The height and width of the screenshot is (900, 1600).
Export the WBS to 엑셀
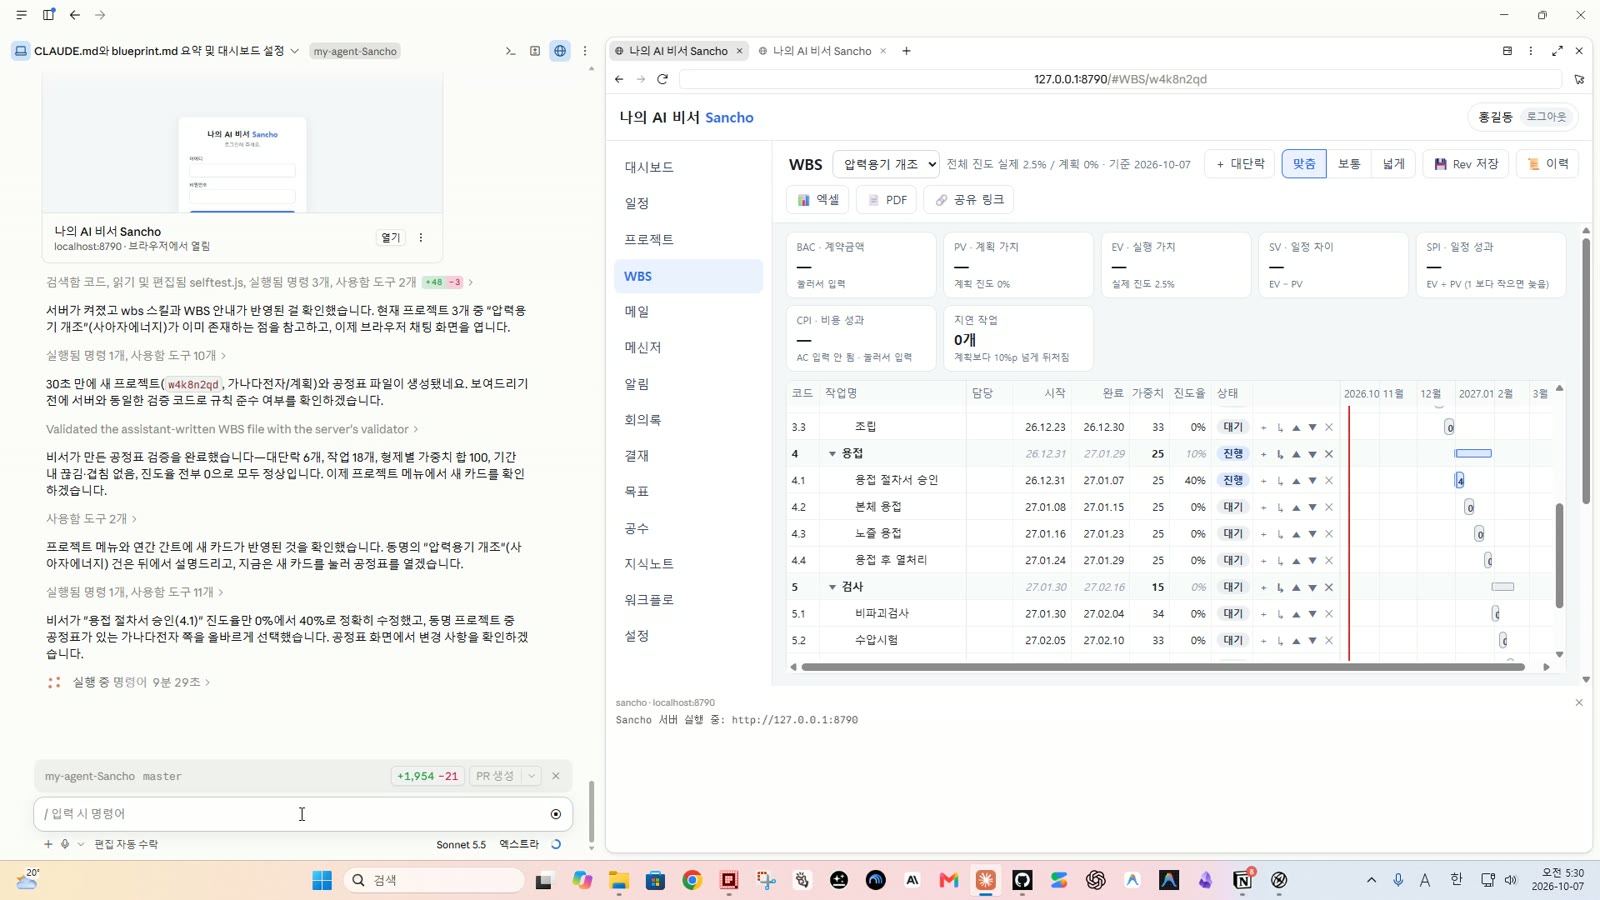click(x=818, y=200)
